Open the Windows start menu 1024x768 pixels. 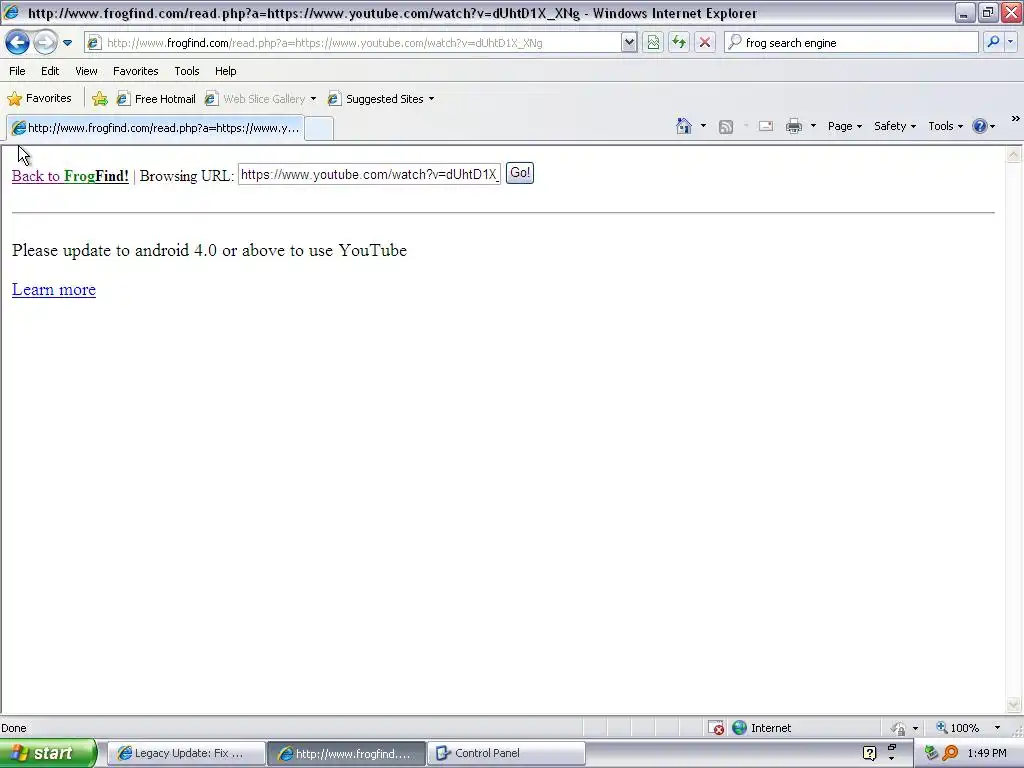coord(48,753)
